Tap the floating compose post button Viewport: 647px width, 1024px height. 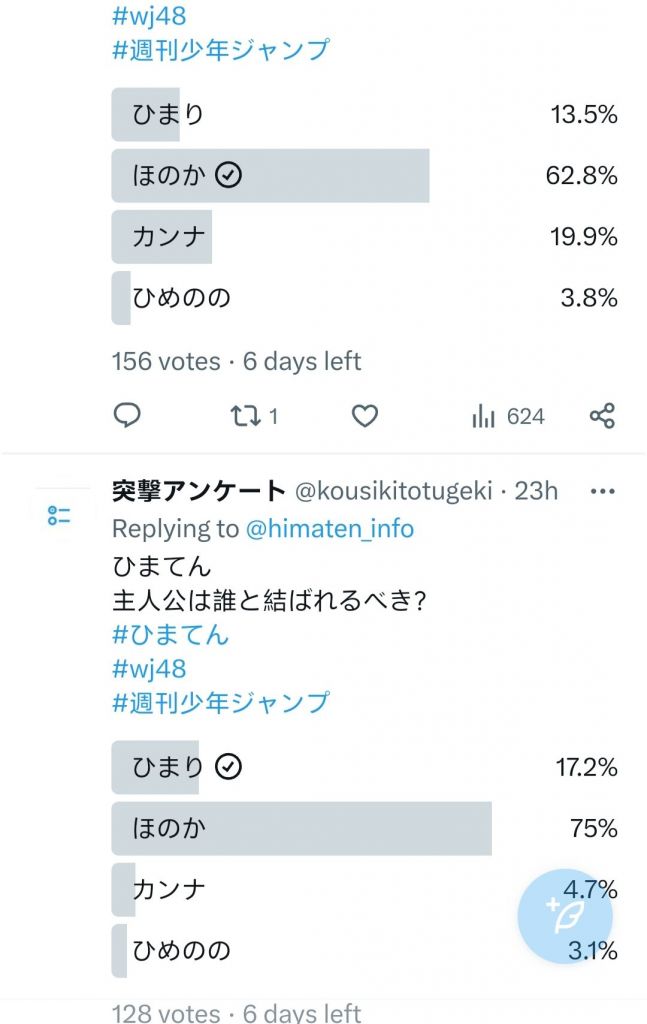pyautogui.click(x=565, y=916)
